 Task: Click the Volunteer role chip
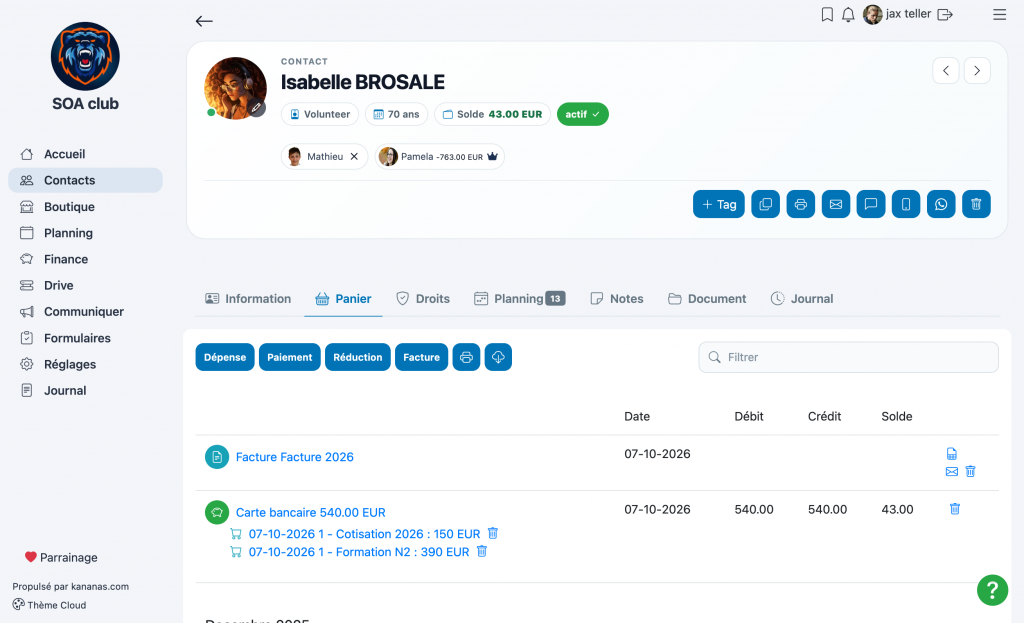[320, 114]
